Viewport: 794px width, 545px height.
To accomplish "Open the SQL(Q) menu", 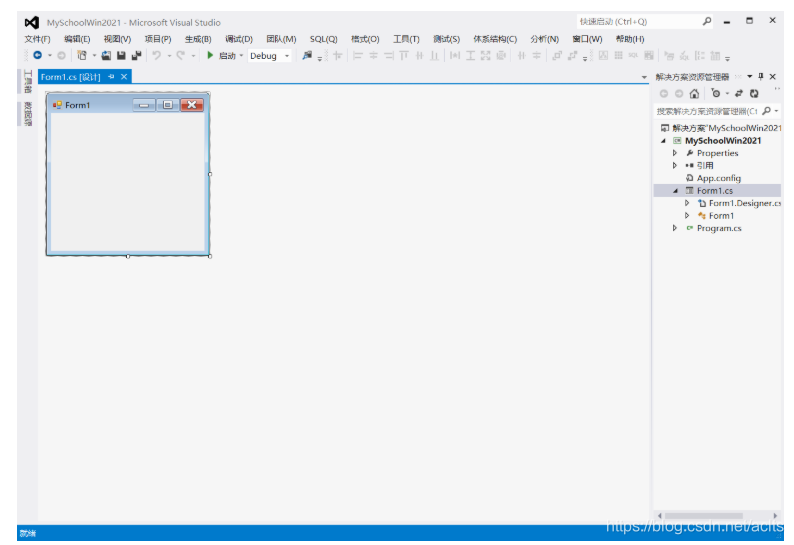I will pos(324,39).
